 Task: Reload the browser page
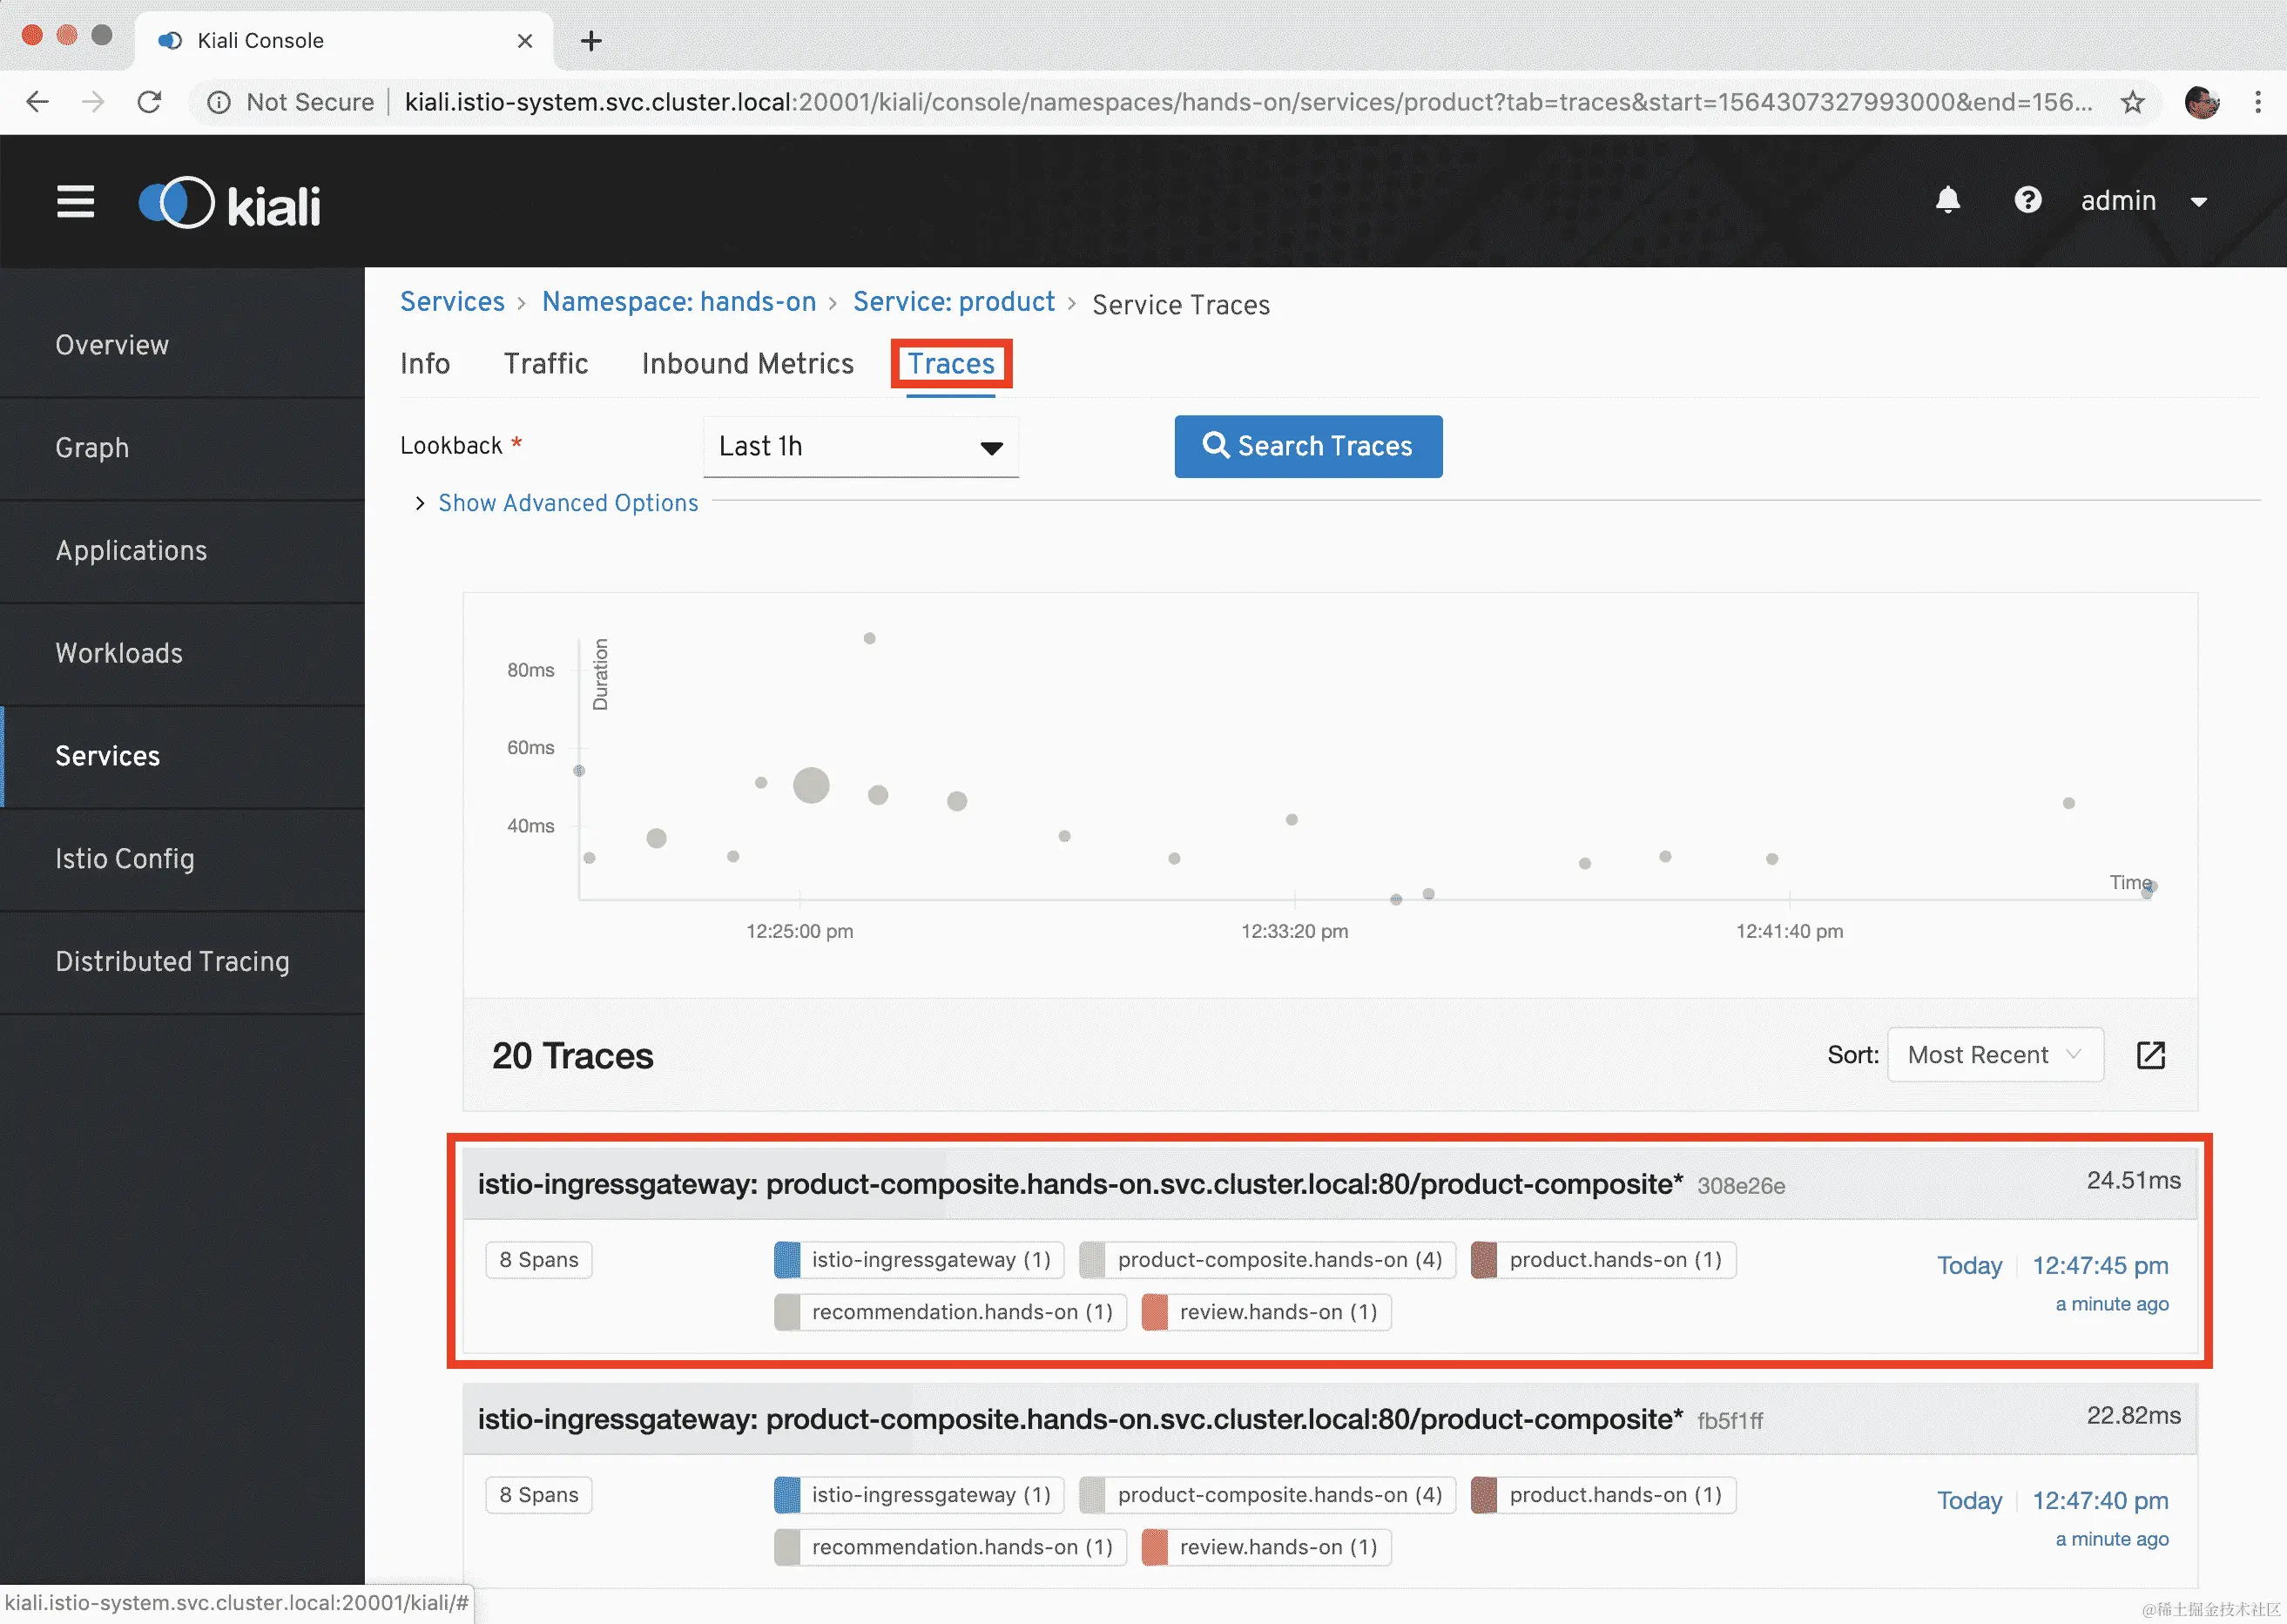(150, 102)
